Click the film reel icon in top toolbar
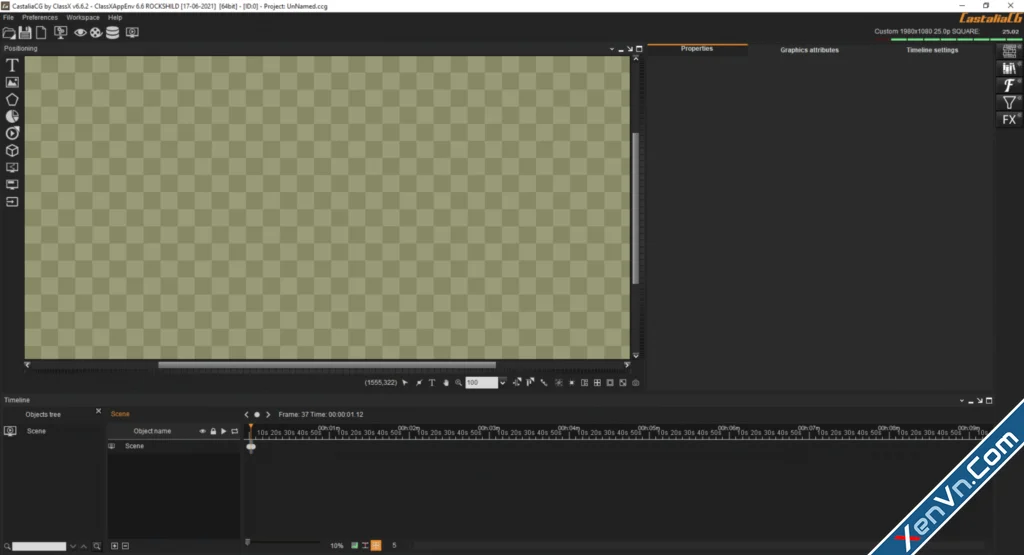 point(96,32)
